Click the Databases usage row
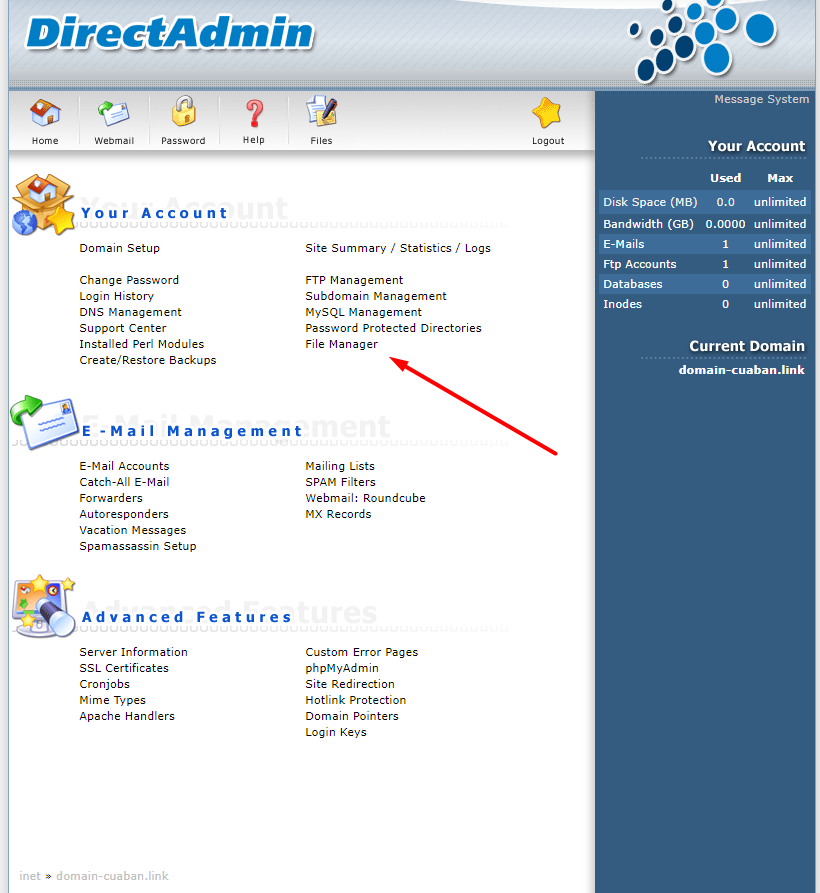This screenshot has width=820, height=893. click(x=704, y=284)
